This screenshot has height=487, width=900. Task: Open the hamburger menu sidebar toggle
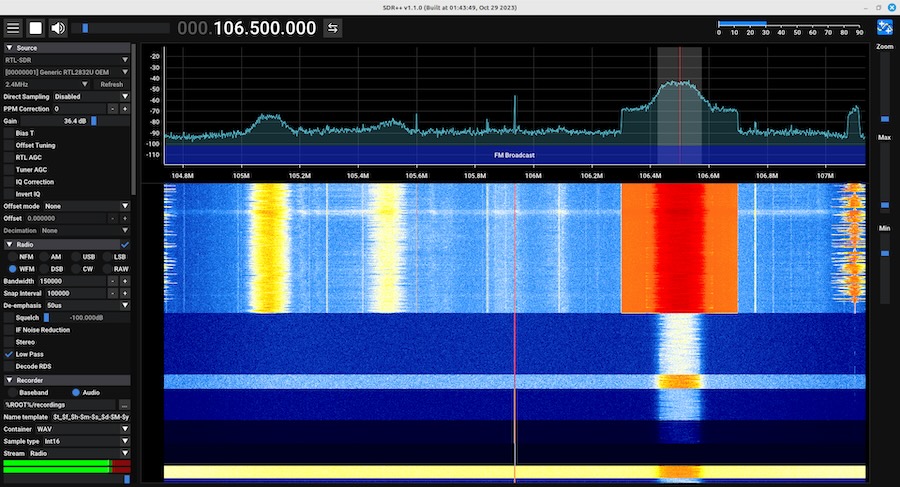pos(13,28)
